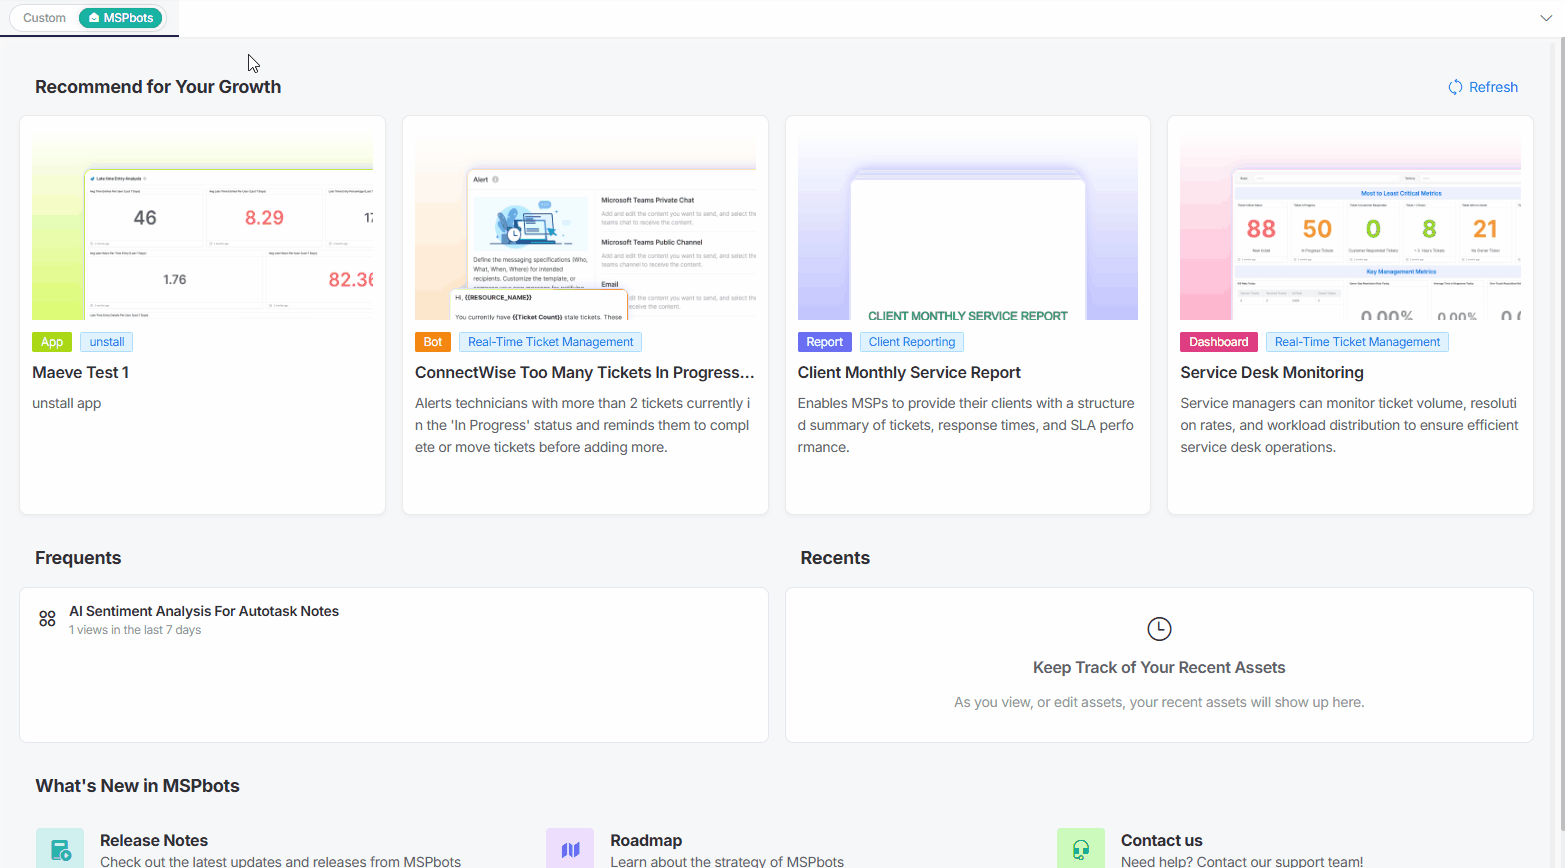Select the Real-Time Ticket Management tag
Viewport: 1565px width, 868px height.
pyautogui.click(x=550, y=341)
